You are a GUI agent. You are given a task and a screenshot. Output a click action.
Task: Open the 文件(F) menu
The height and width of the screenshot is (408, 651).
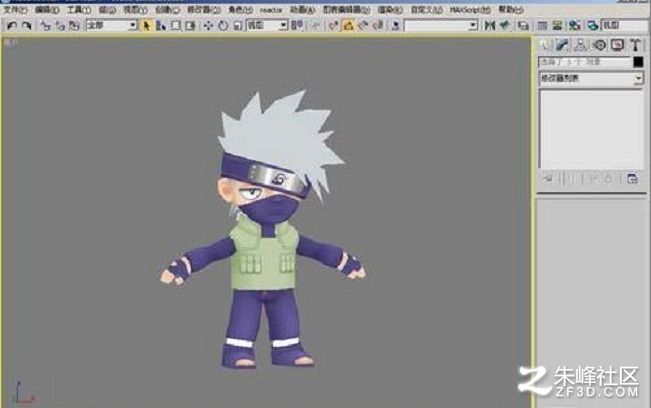click(x=15, y=9)
